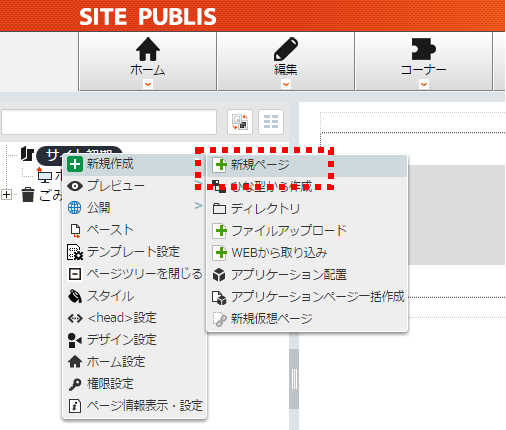The width and height of the screenshot is (506, 430).
Task: Choose <head>設定 in the context menu
Action: point(134,318)
